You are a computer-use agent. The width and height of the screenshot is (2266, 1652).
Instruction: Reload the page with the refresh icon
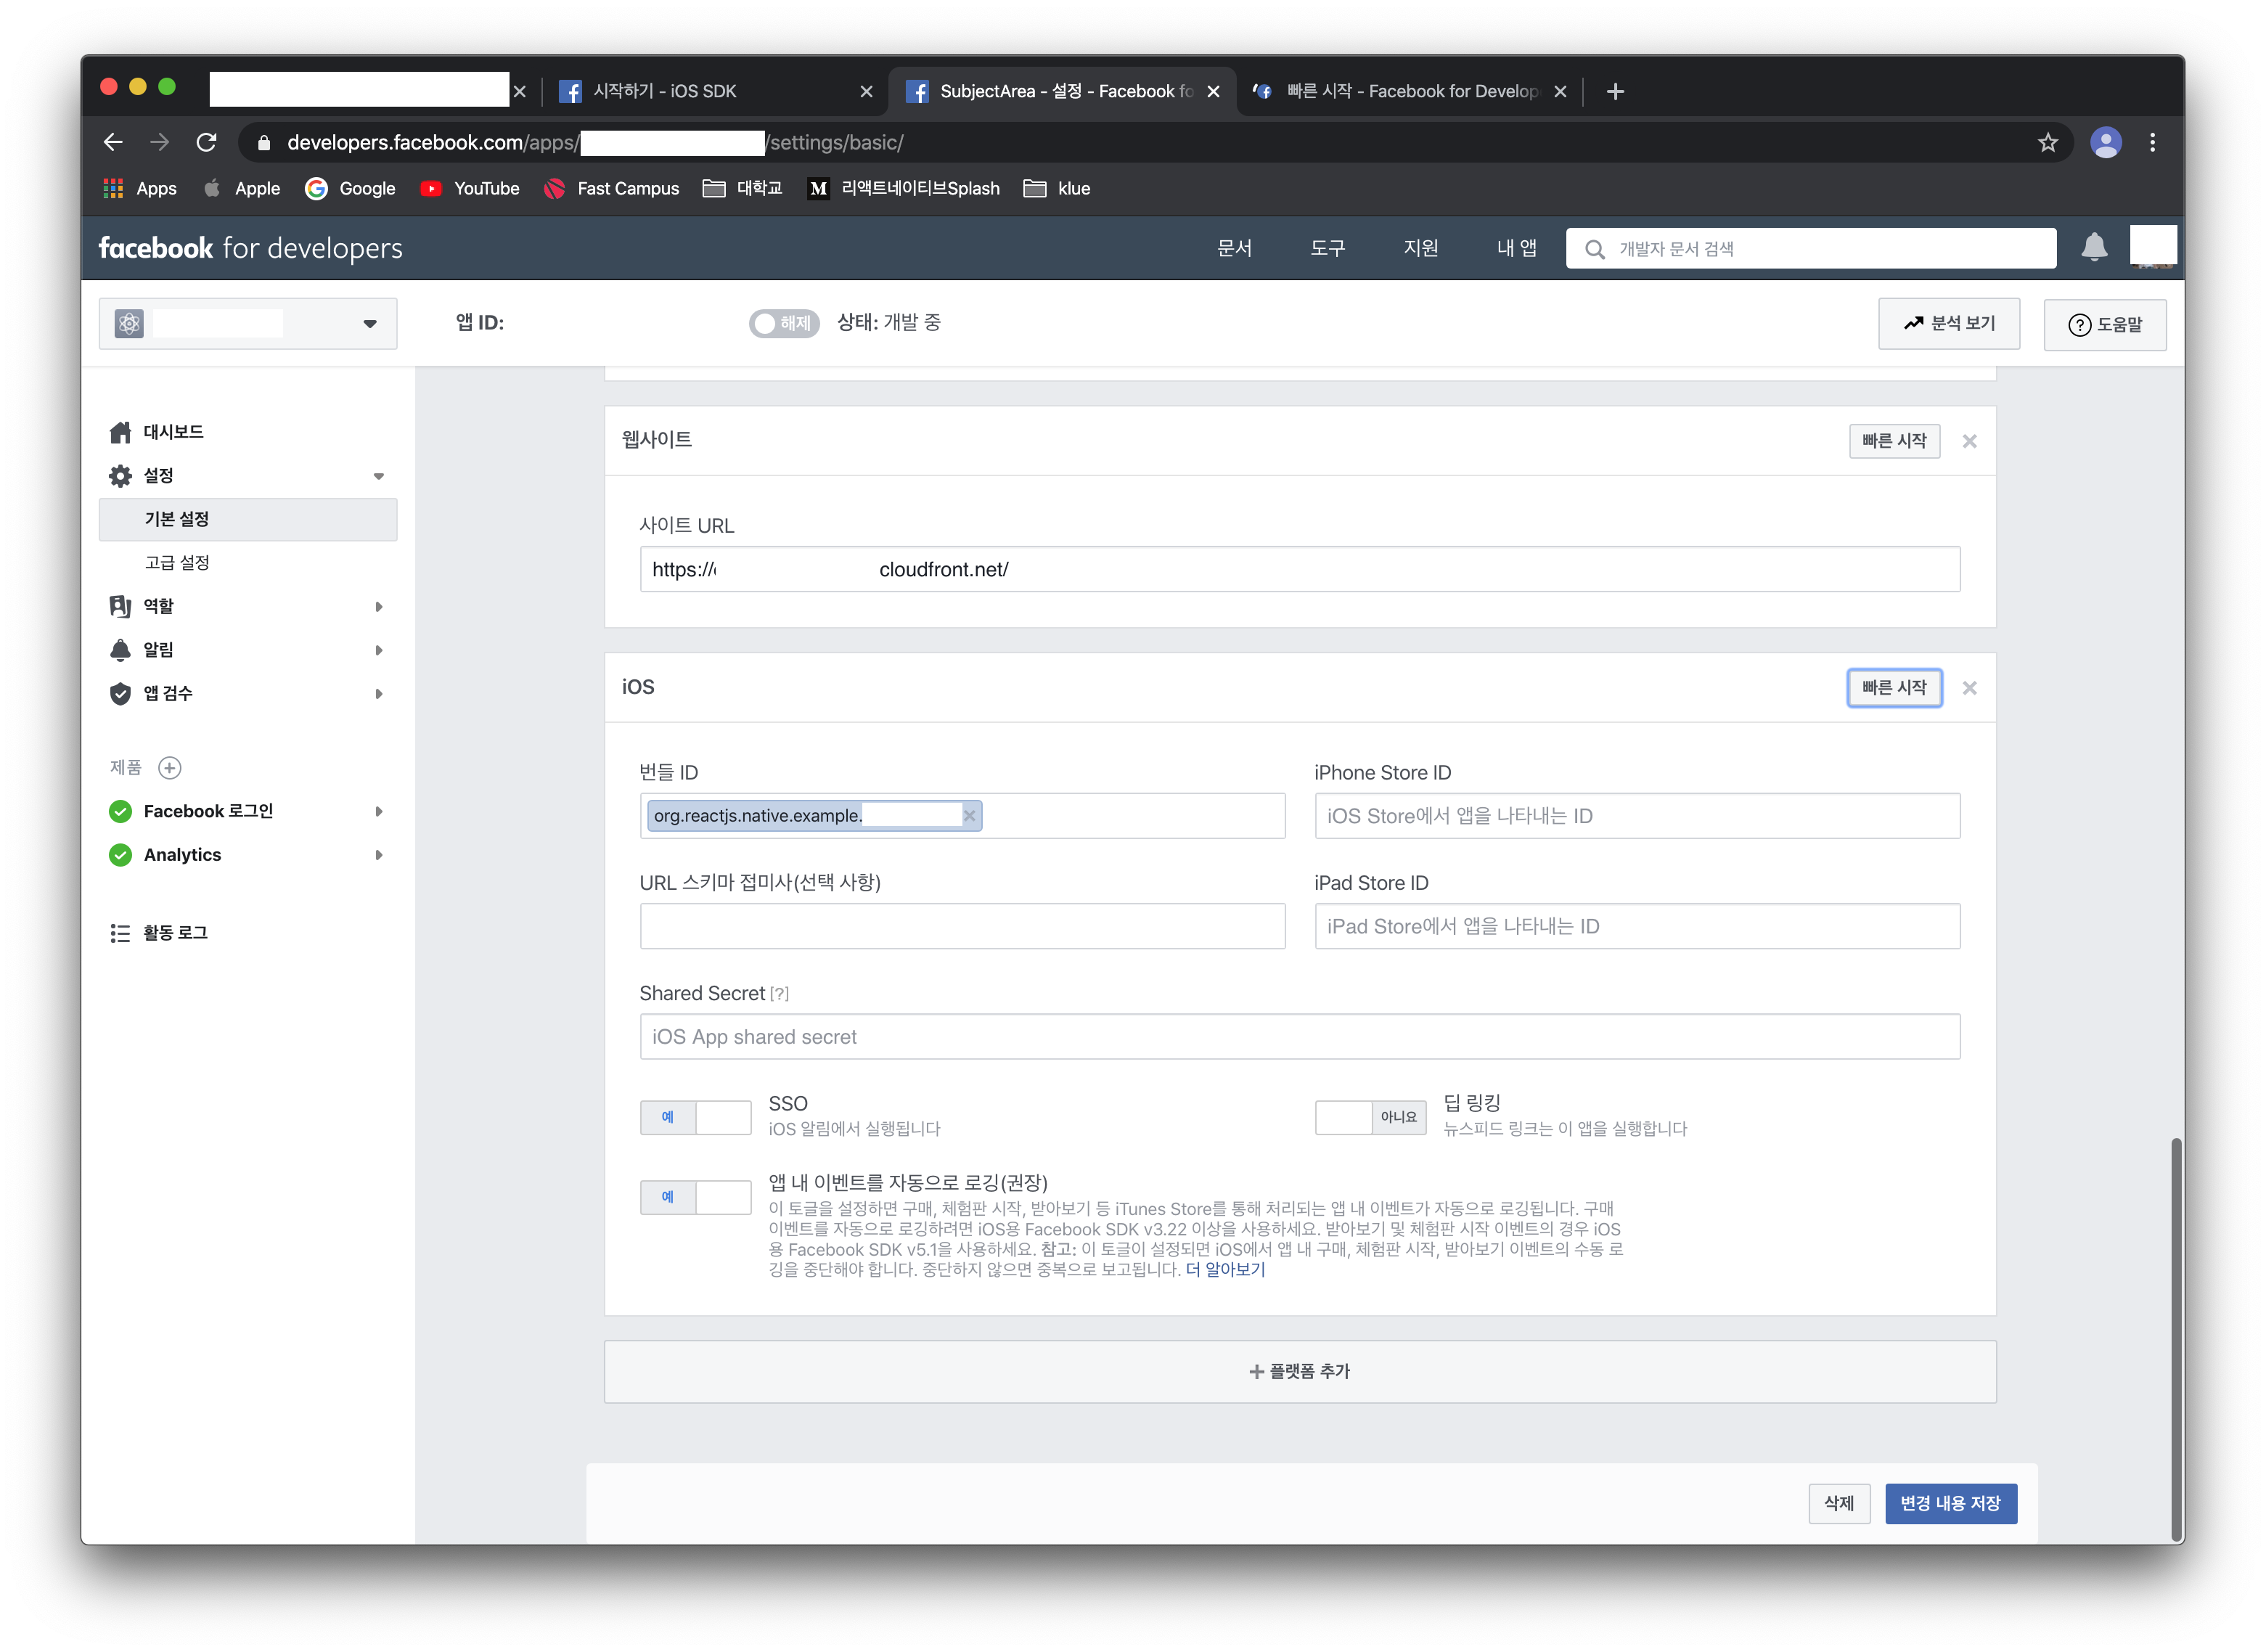(206, 143)
